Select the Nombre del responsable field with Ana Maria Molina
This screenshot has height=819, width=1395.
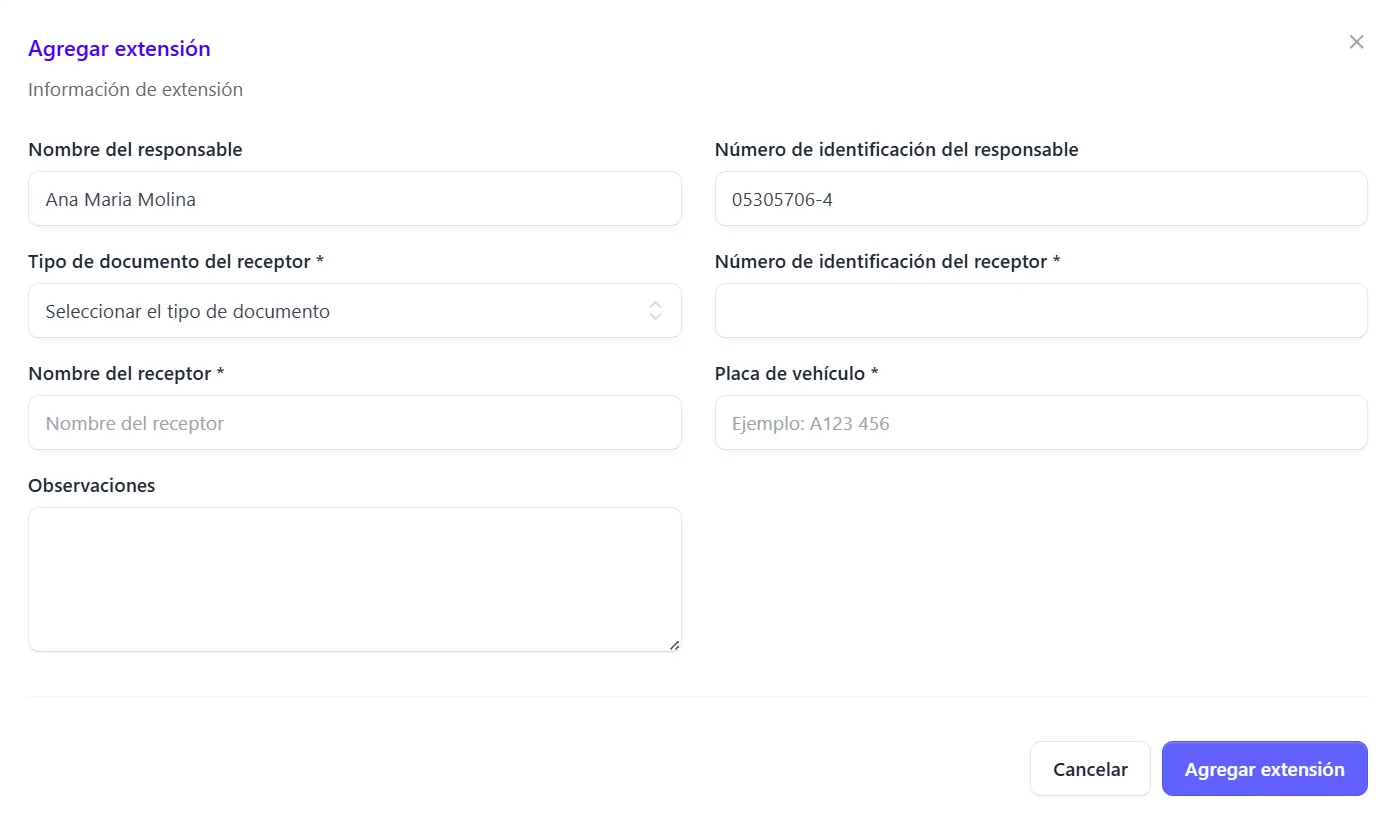click(x=355, y=199)
